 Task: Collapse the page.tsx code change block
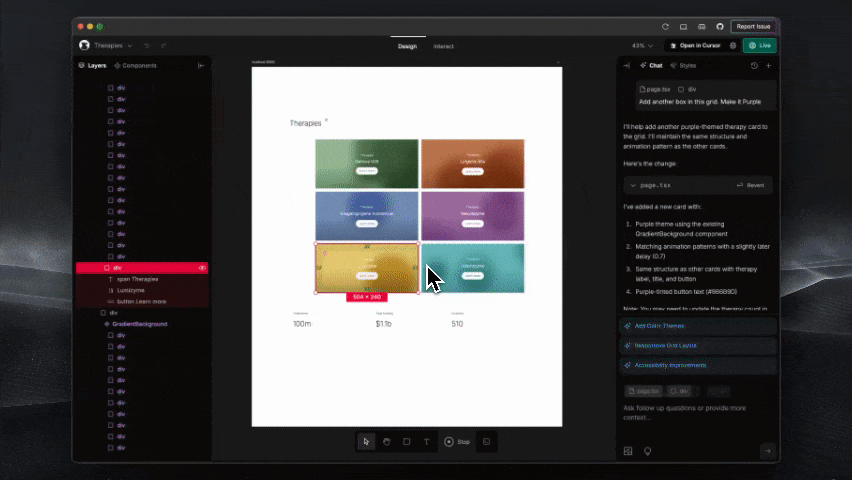coord(632,185)
